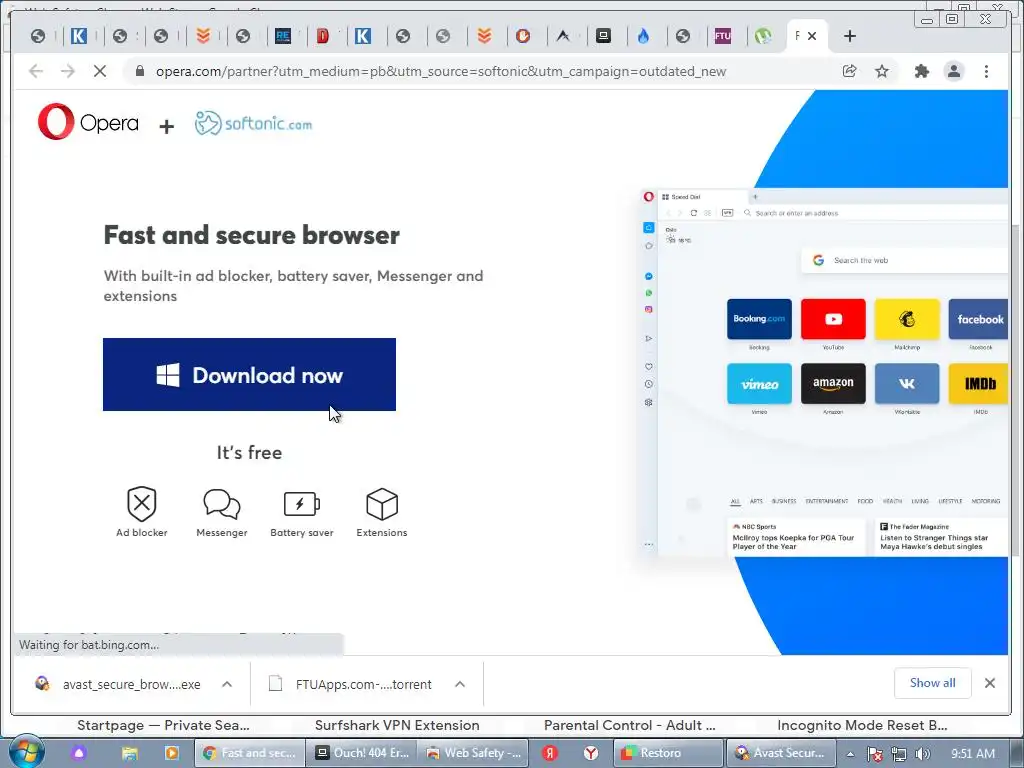The image size is (1024, 768).
Task: Share this page via the share icon
Action: tap(850, 71)
